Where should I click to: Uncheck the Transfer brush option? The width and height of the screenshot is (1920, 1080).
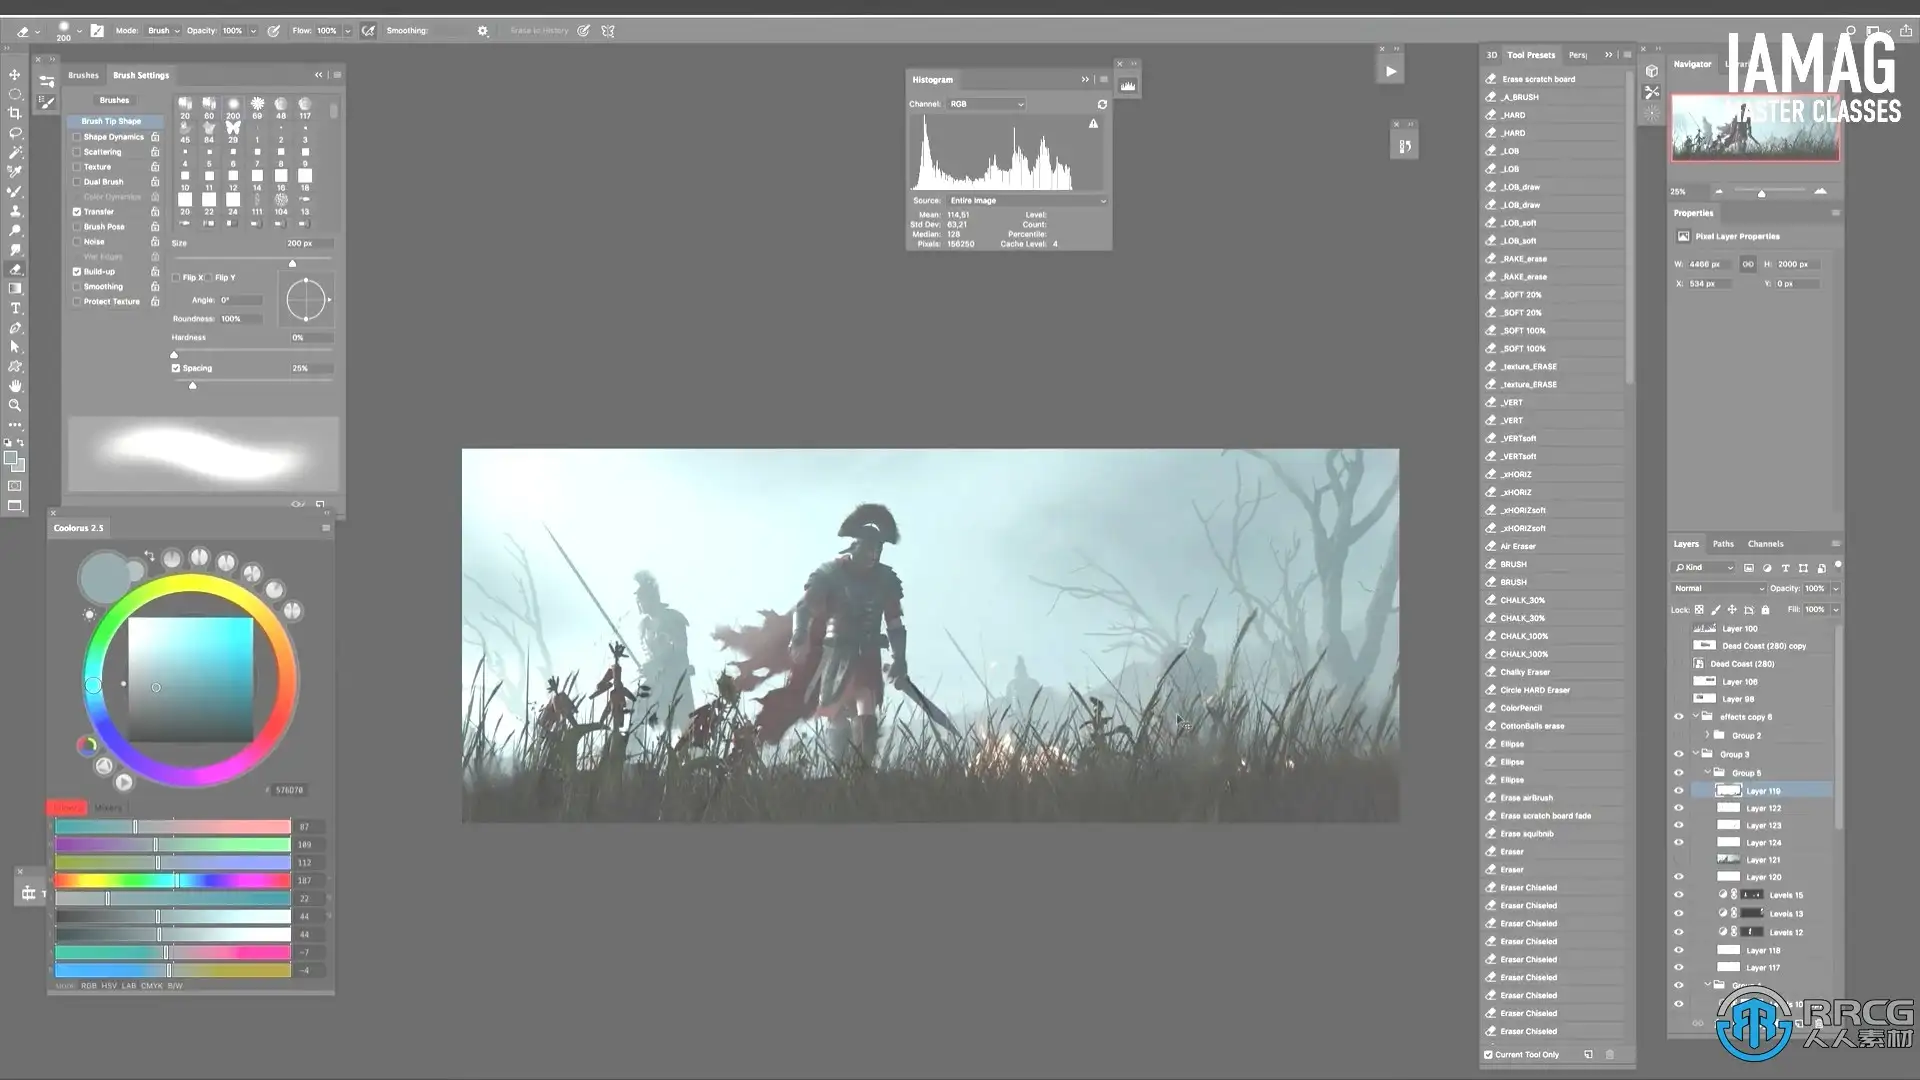pyautogui.click(x=77, y=212)
